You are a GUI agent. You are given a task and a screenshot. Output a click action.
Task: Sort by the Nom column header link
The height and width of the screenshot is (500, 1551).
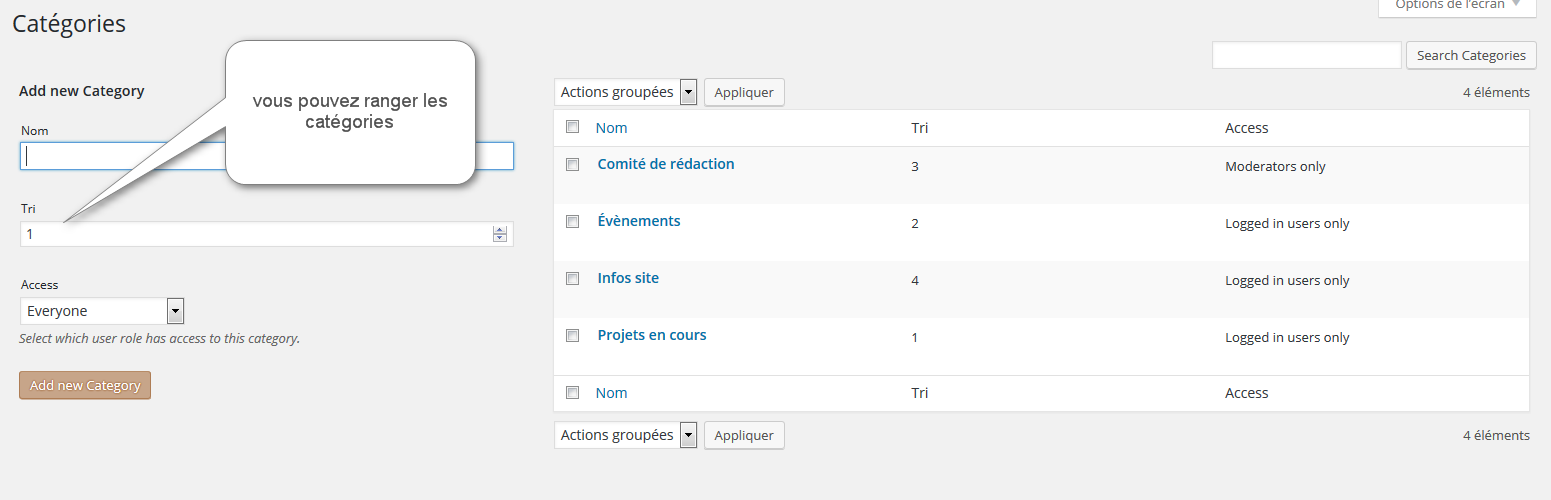pos(611,128)
